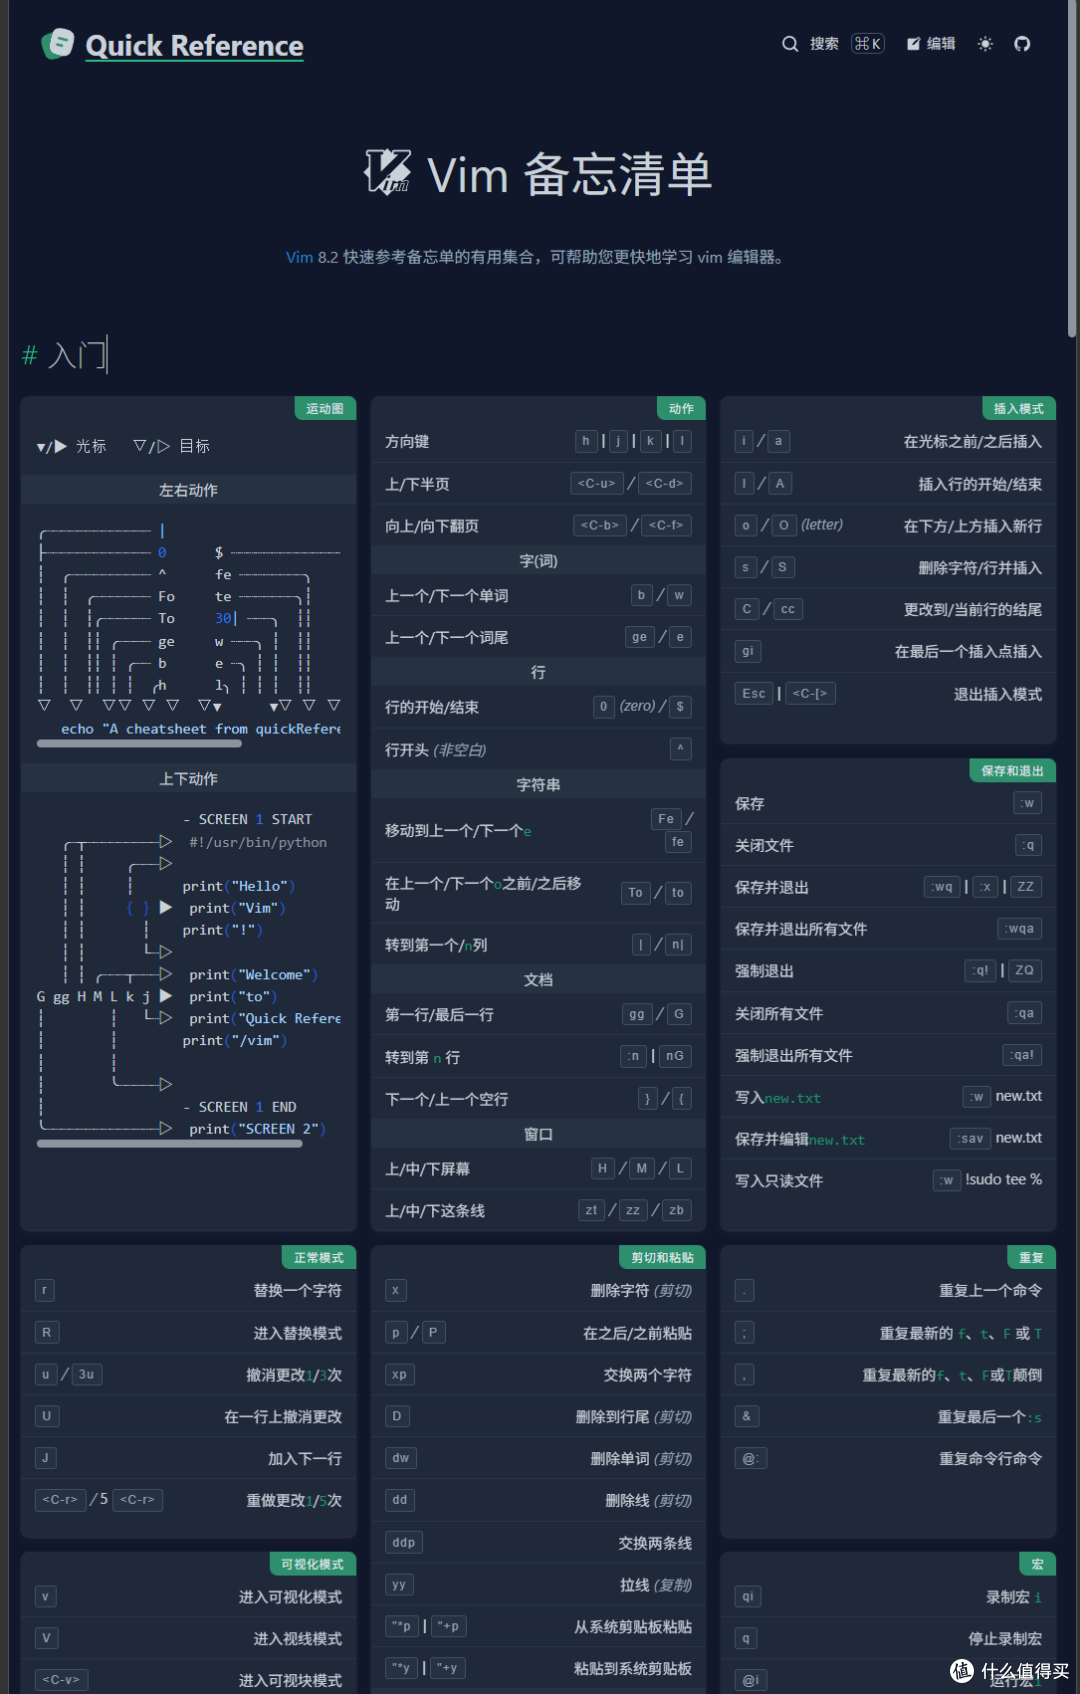Select the 插入模式 card tag
This screenshot has width=1080, height=1694.
(1018, 409)
